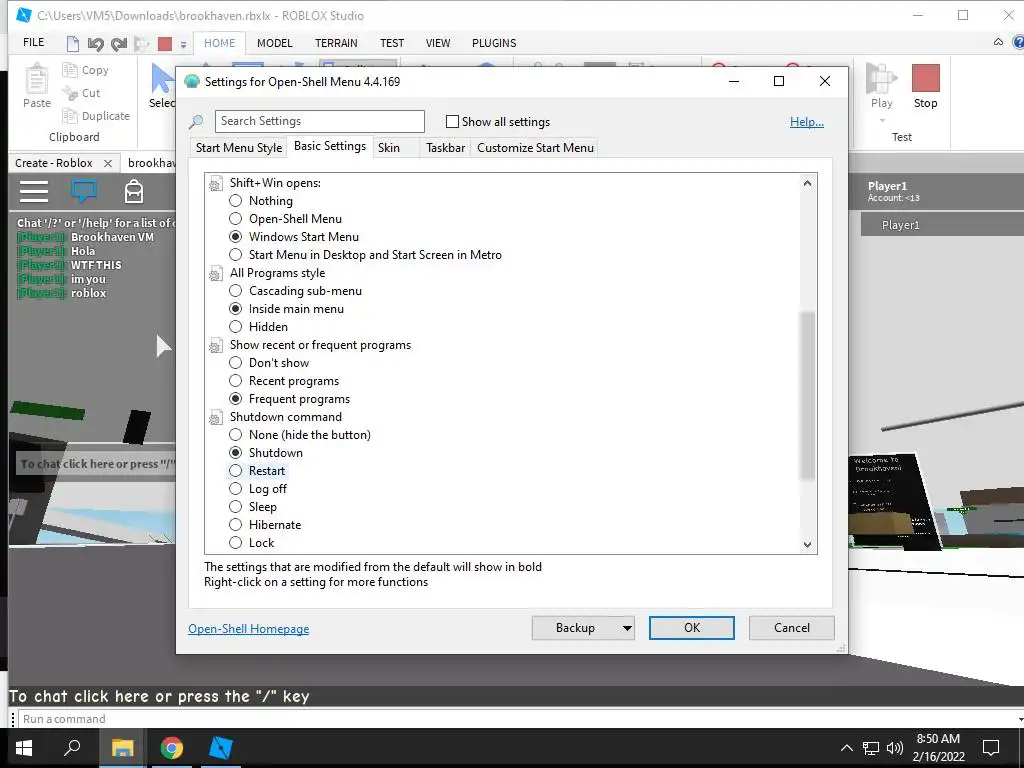Select Don't show radio option

[236, 362]
